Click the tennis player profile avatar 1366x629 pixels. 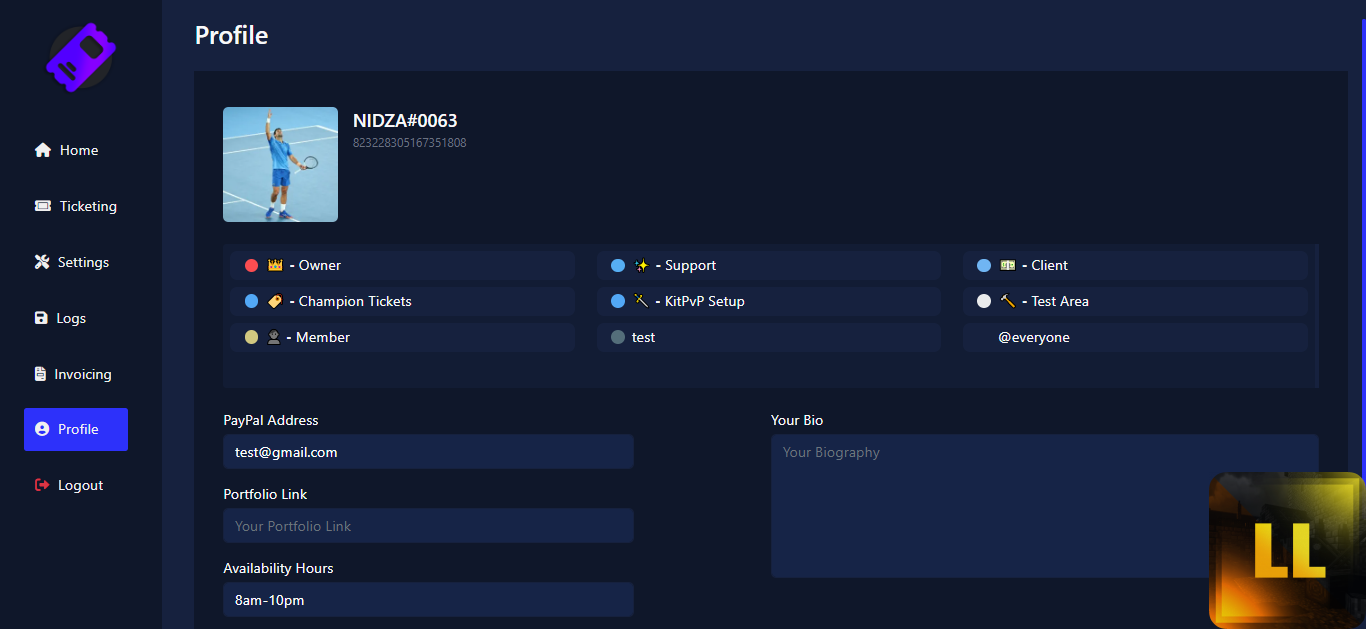(x=280, y=164)
